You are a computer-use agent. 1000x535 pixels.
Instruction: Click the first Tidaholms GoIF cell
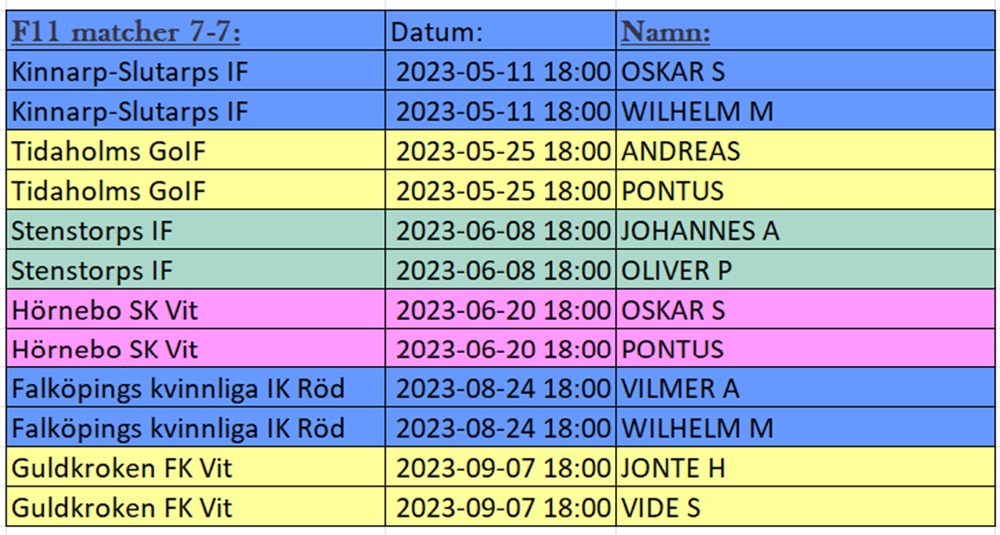196,150
